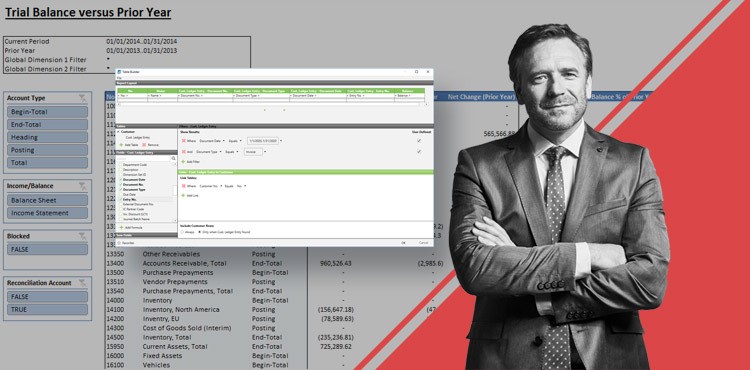Open the date range value dropdown arrow
Image resolution: width=750 pixels, height=370 pixels.
click(x=281, y=141)
